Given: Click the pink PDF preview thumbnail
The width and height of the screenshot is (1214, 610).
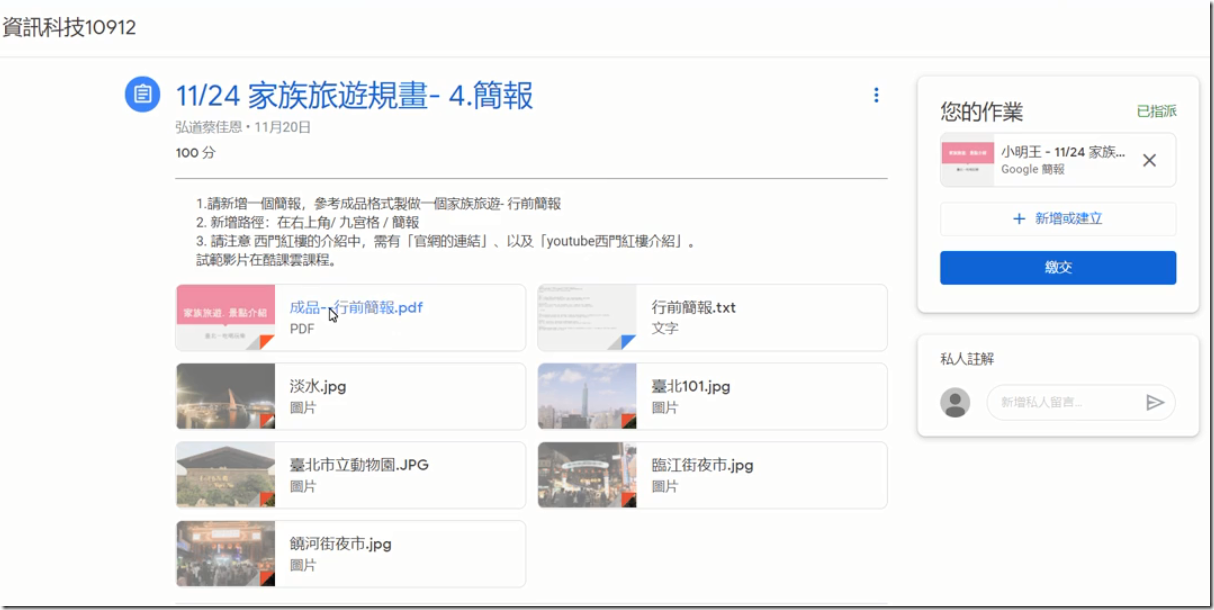Looking at the screenshot, I should tap(225, 318).
